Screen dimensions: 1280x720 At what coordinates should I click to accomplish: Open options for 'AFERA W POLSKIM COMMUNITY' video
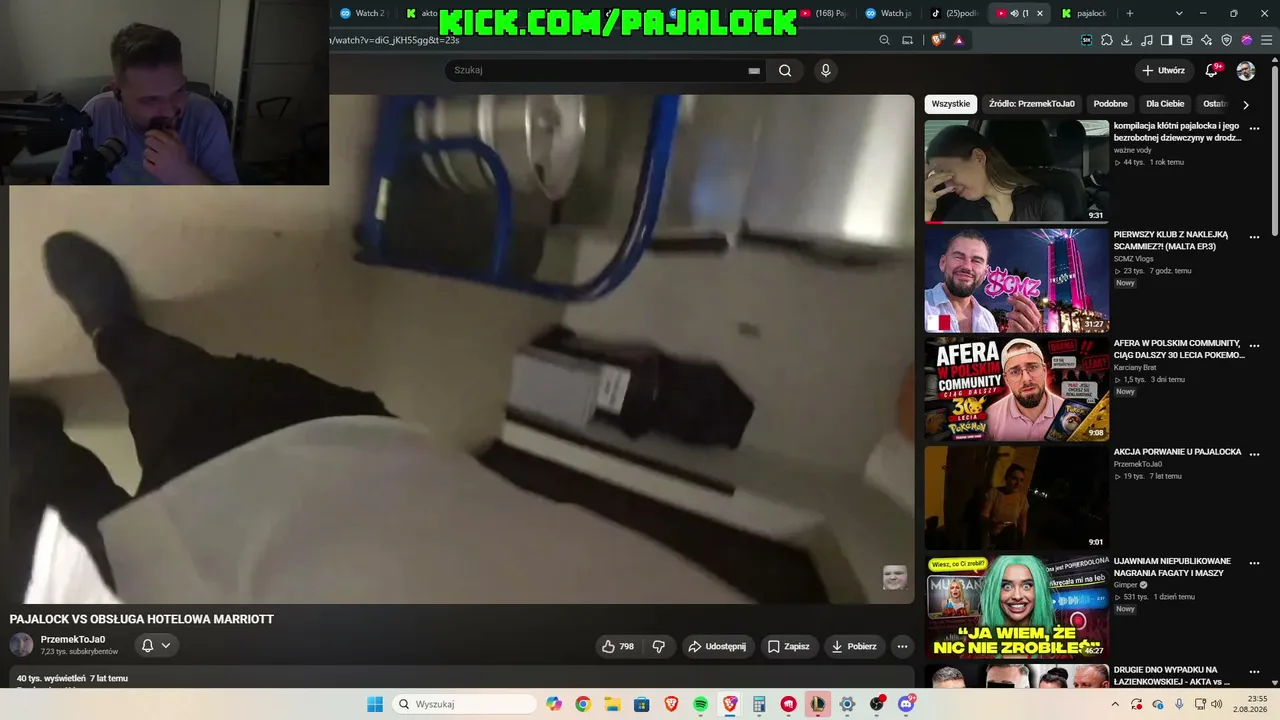tap(1254, 346)
